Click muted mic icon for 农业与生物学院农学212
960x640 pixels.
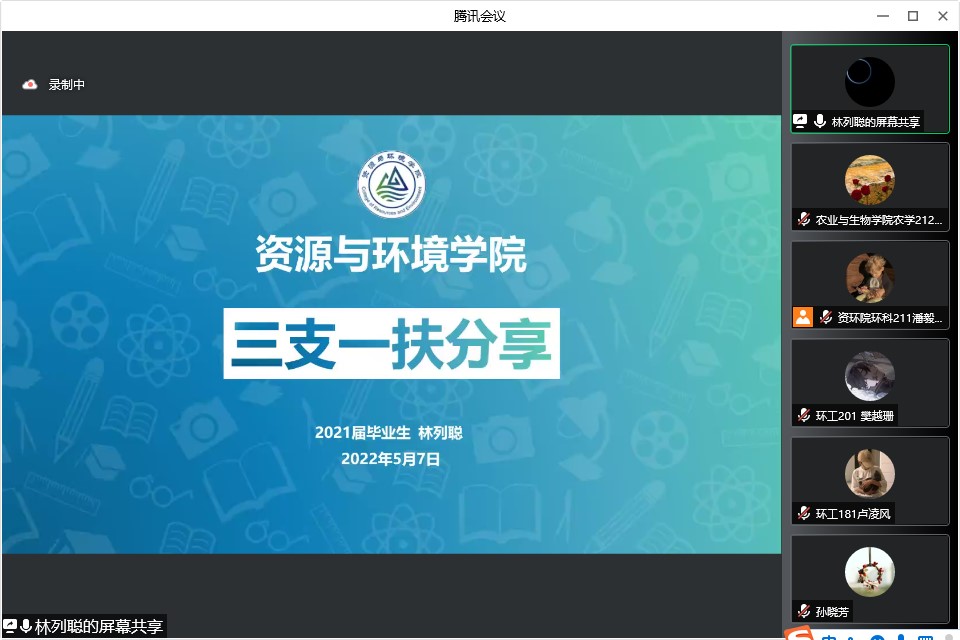click(804, 219)
